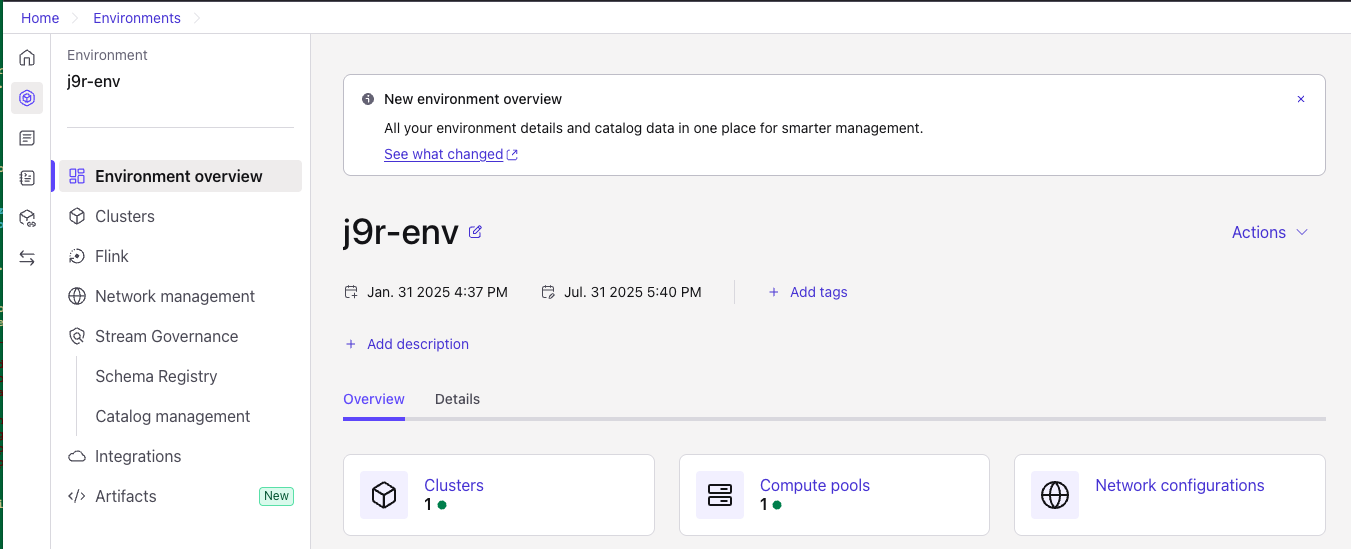Click Add tags button
Image resolution: width=1351 pixels, height=549 pixels.
click(x=807, y=292)
